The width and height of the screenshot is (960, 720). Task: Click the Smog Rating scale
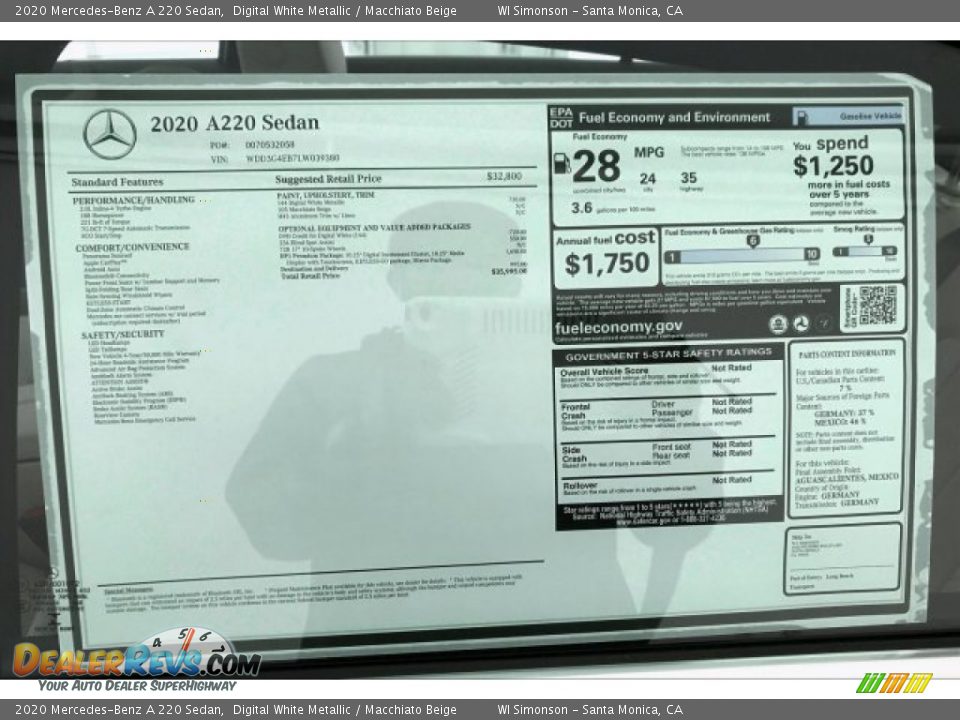pyautogui.click(x=866, y=251)
